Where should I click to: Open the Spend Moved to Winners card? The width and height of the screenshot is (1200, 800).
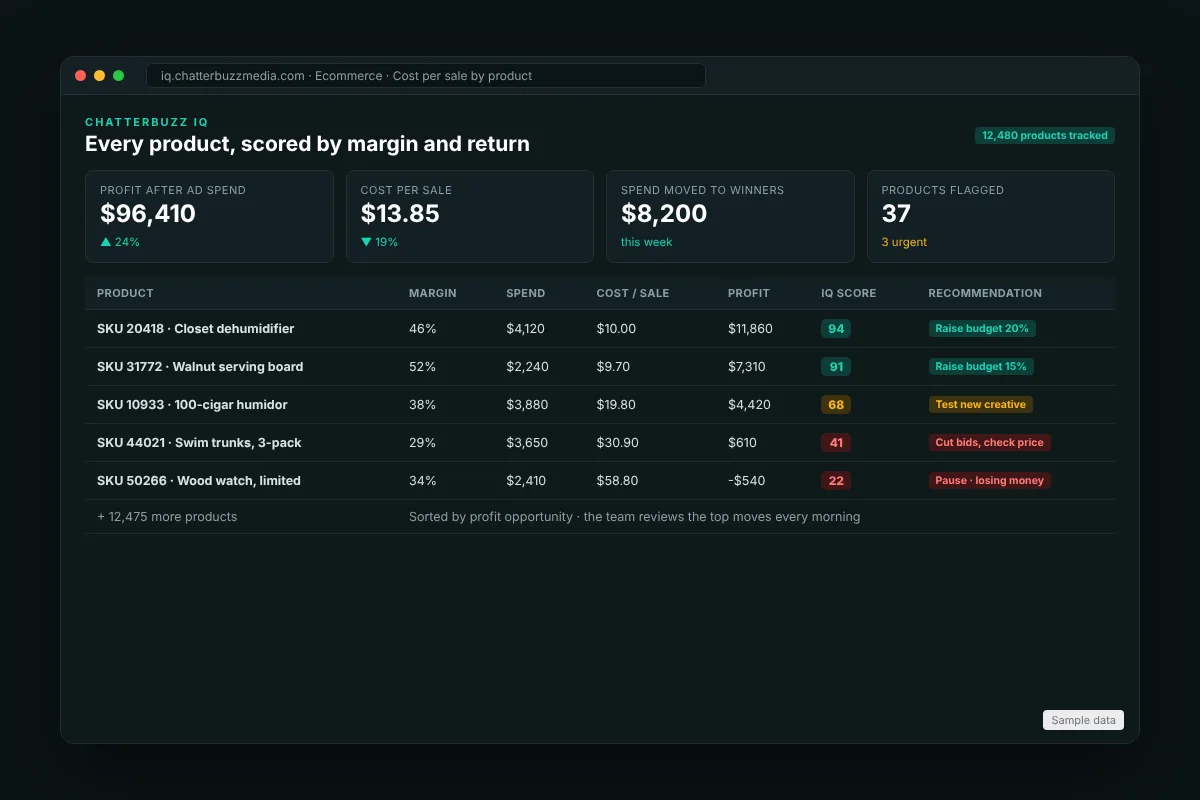(730, 216)
